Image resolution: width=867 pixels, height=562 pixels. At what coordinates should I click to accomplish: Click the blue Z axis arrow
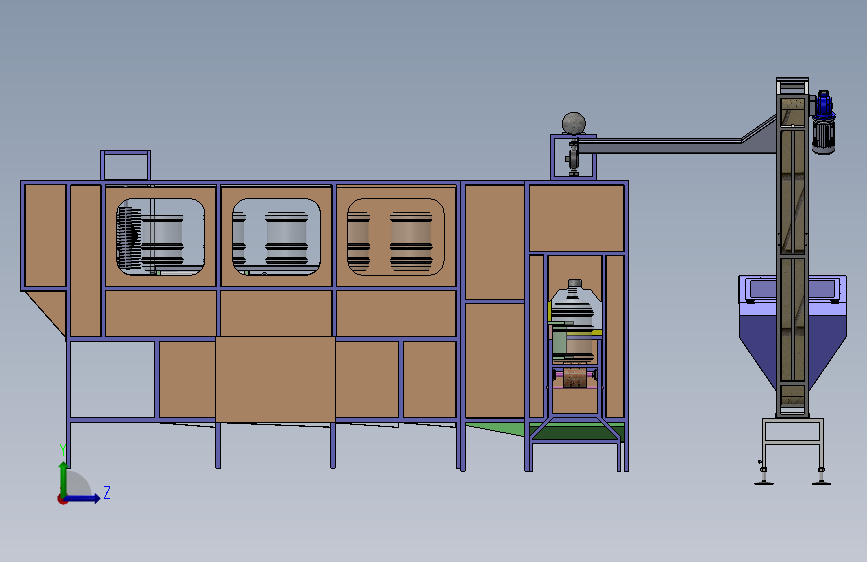[x=83, y=499]
